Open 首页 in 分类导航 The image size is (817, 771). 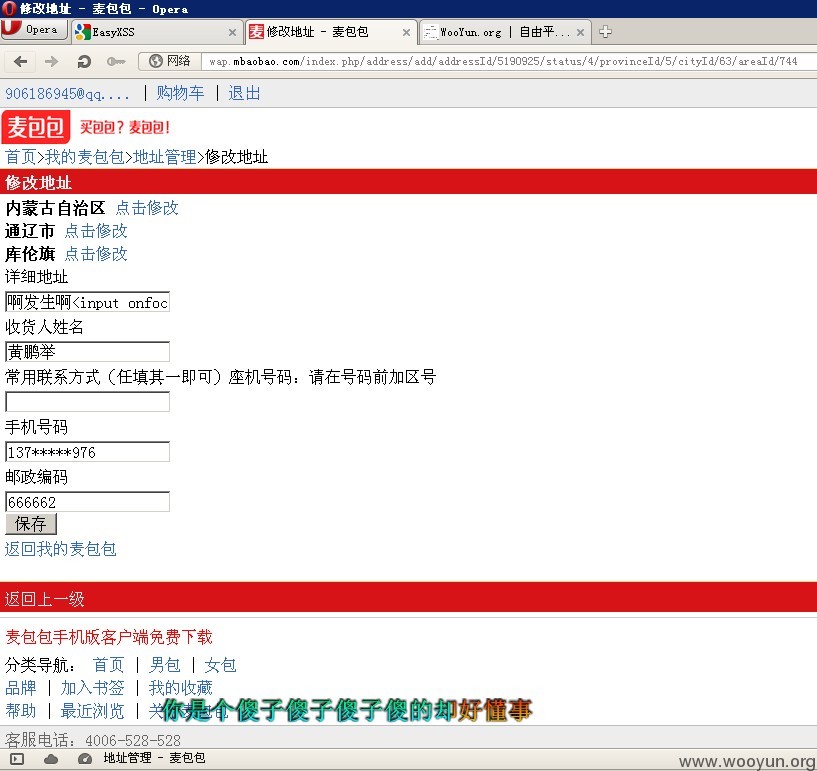coord(108,665)
